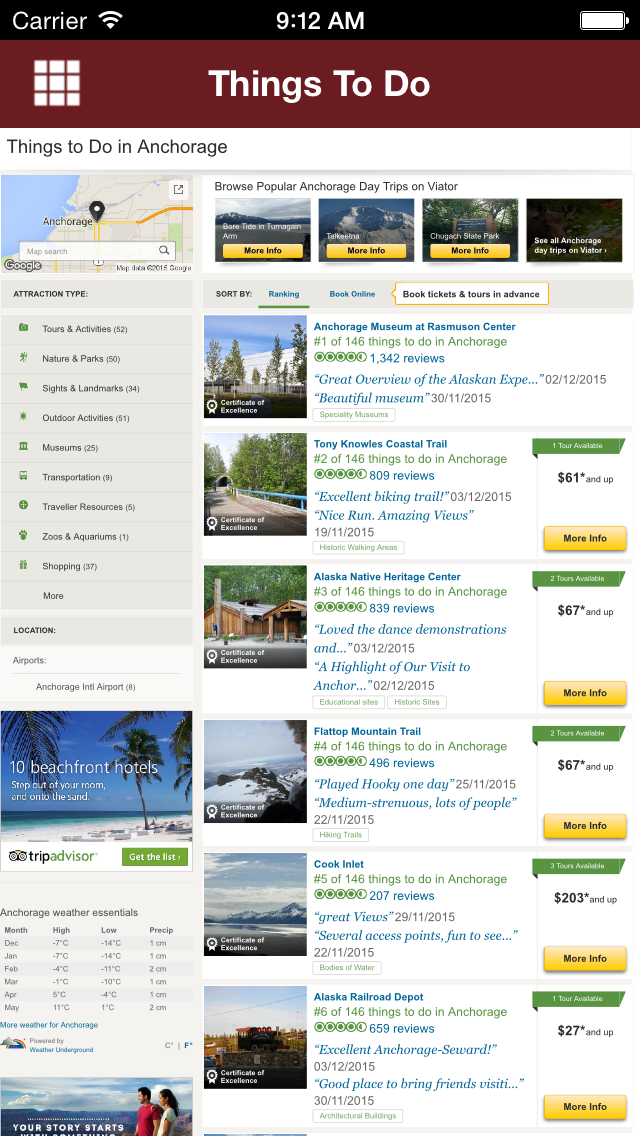Expand the map with the pop-out icon

178,190
